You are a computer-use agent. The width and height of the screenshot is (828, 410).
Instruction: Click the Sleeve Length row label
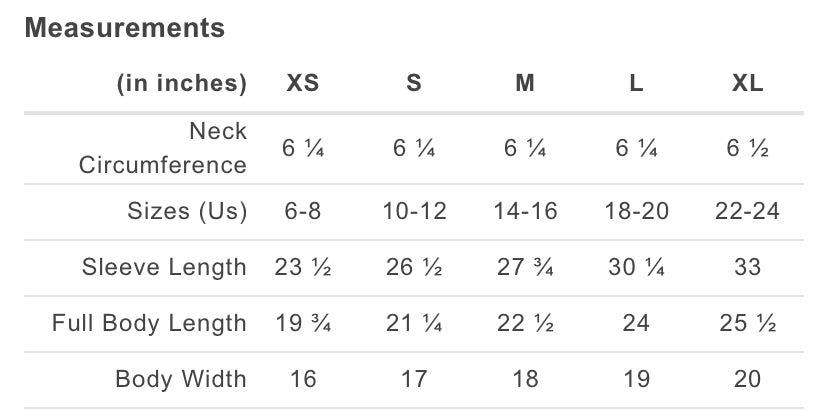164,268
